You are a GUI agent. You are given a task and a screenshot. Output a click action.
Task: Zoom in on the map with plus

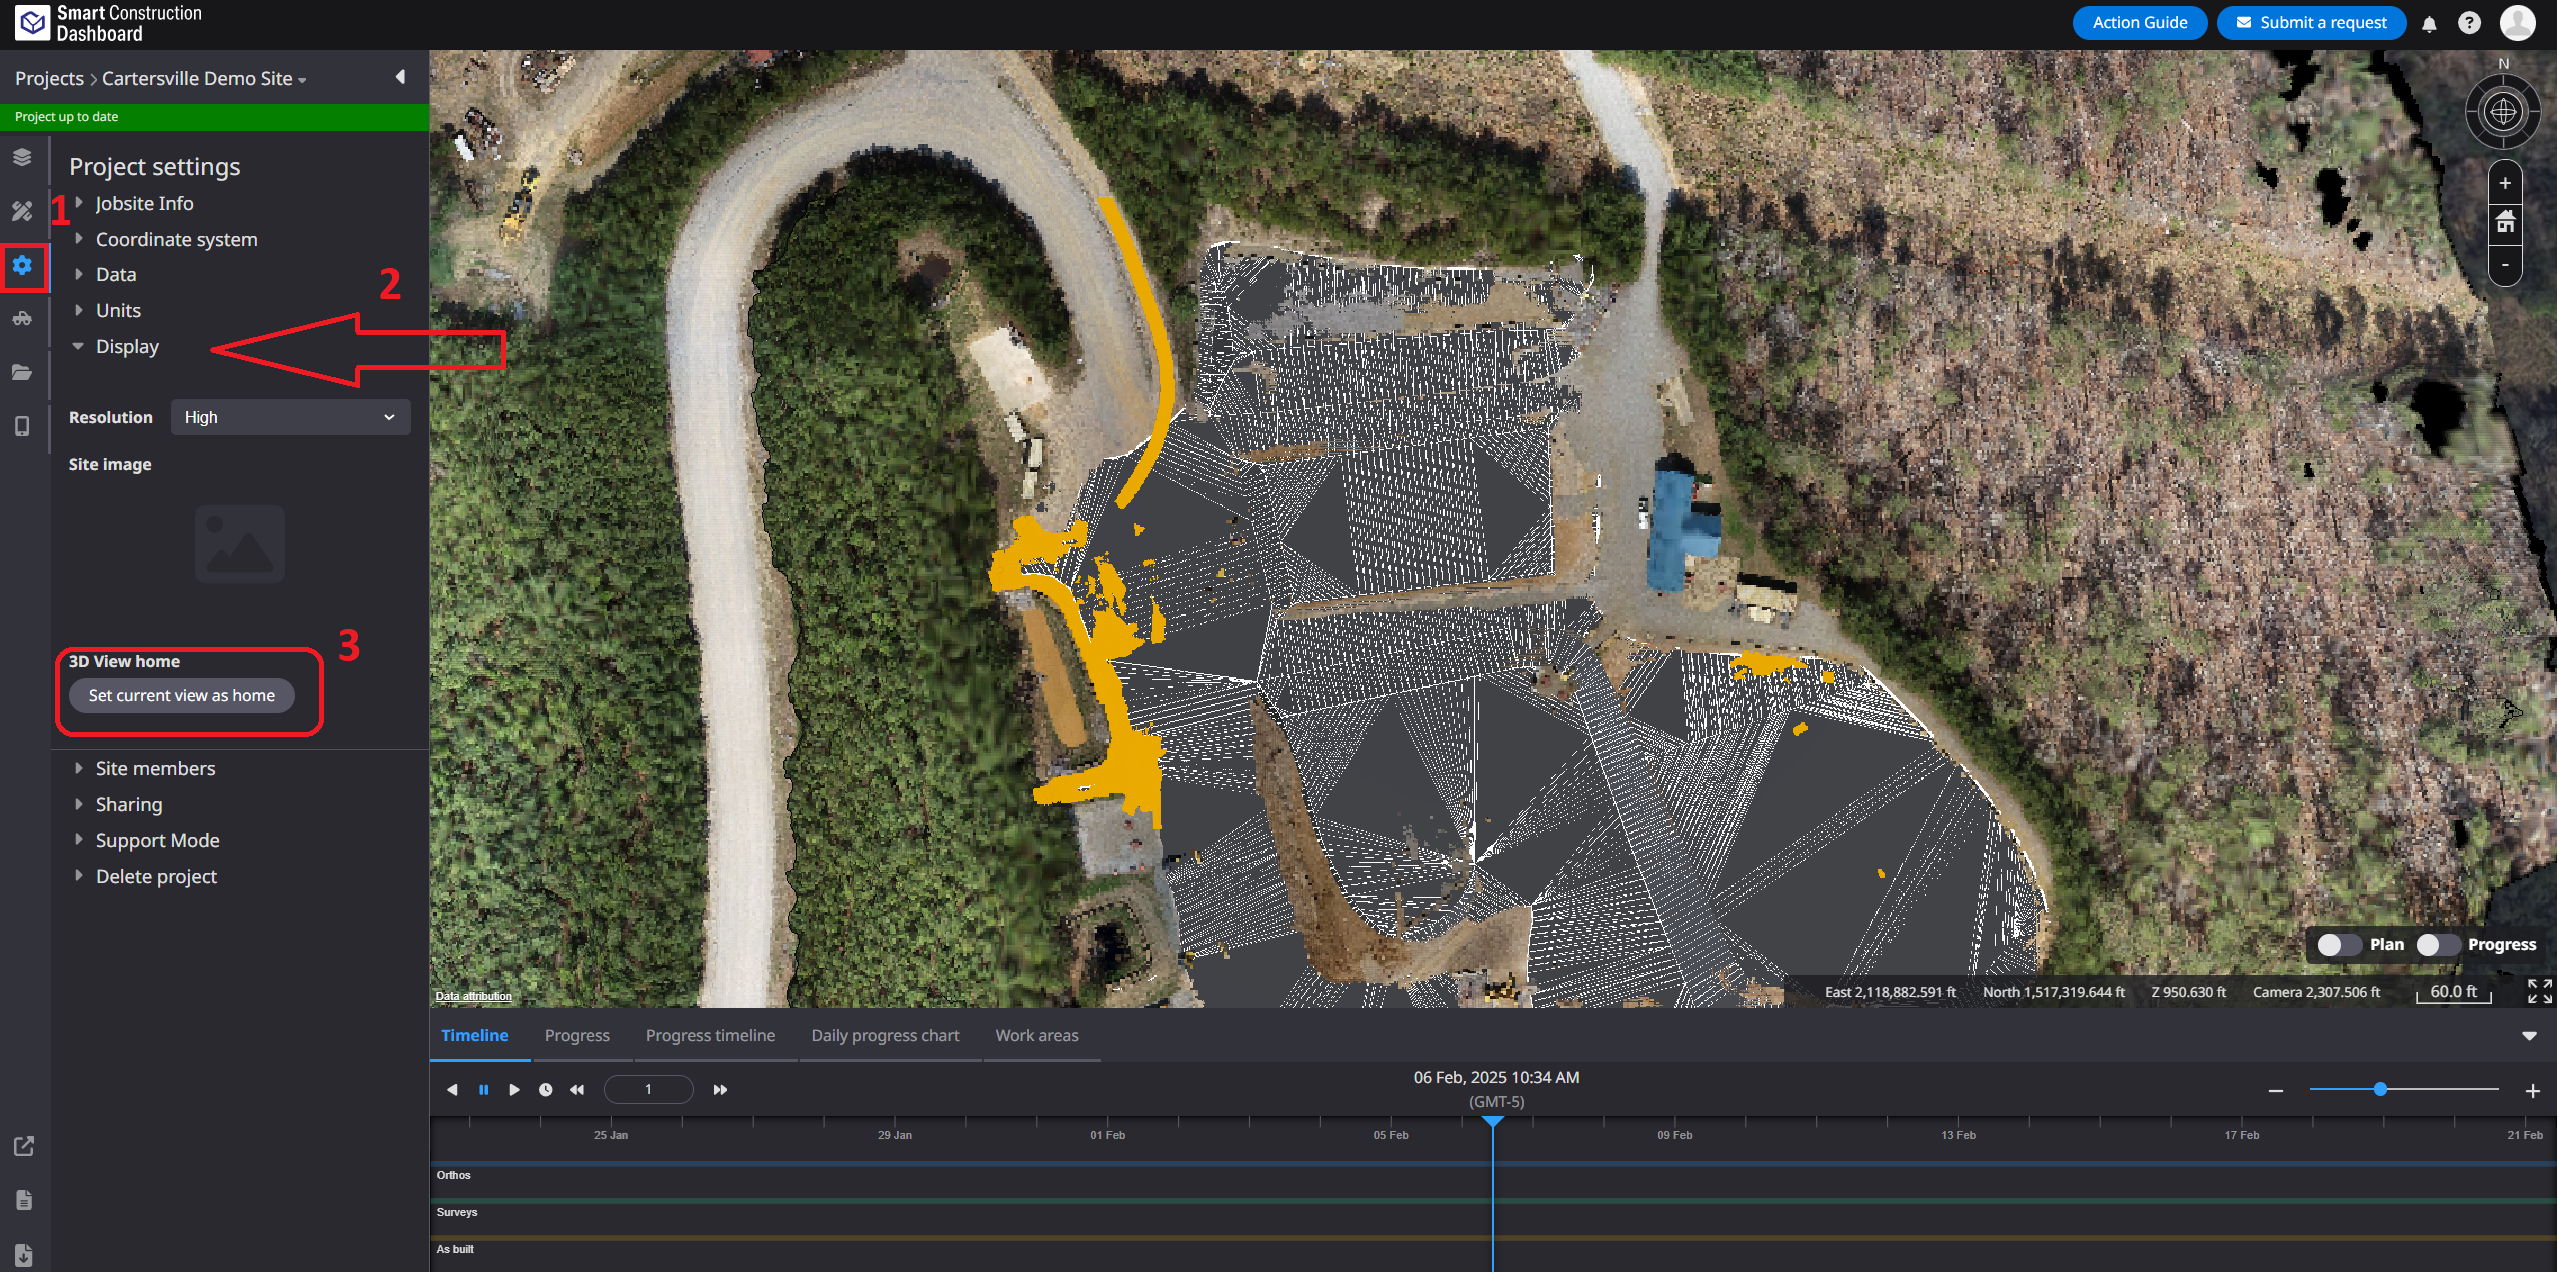coord(2505,183)
